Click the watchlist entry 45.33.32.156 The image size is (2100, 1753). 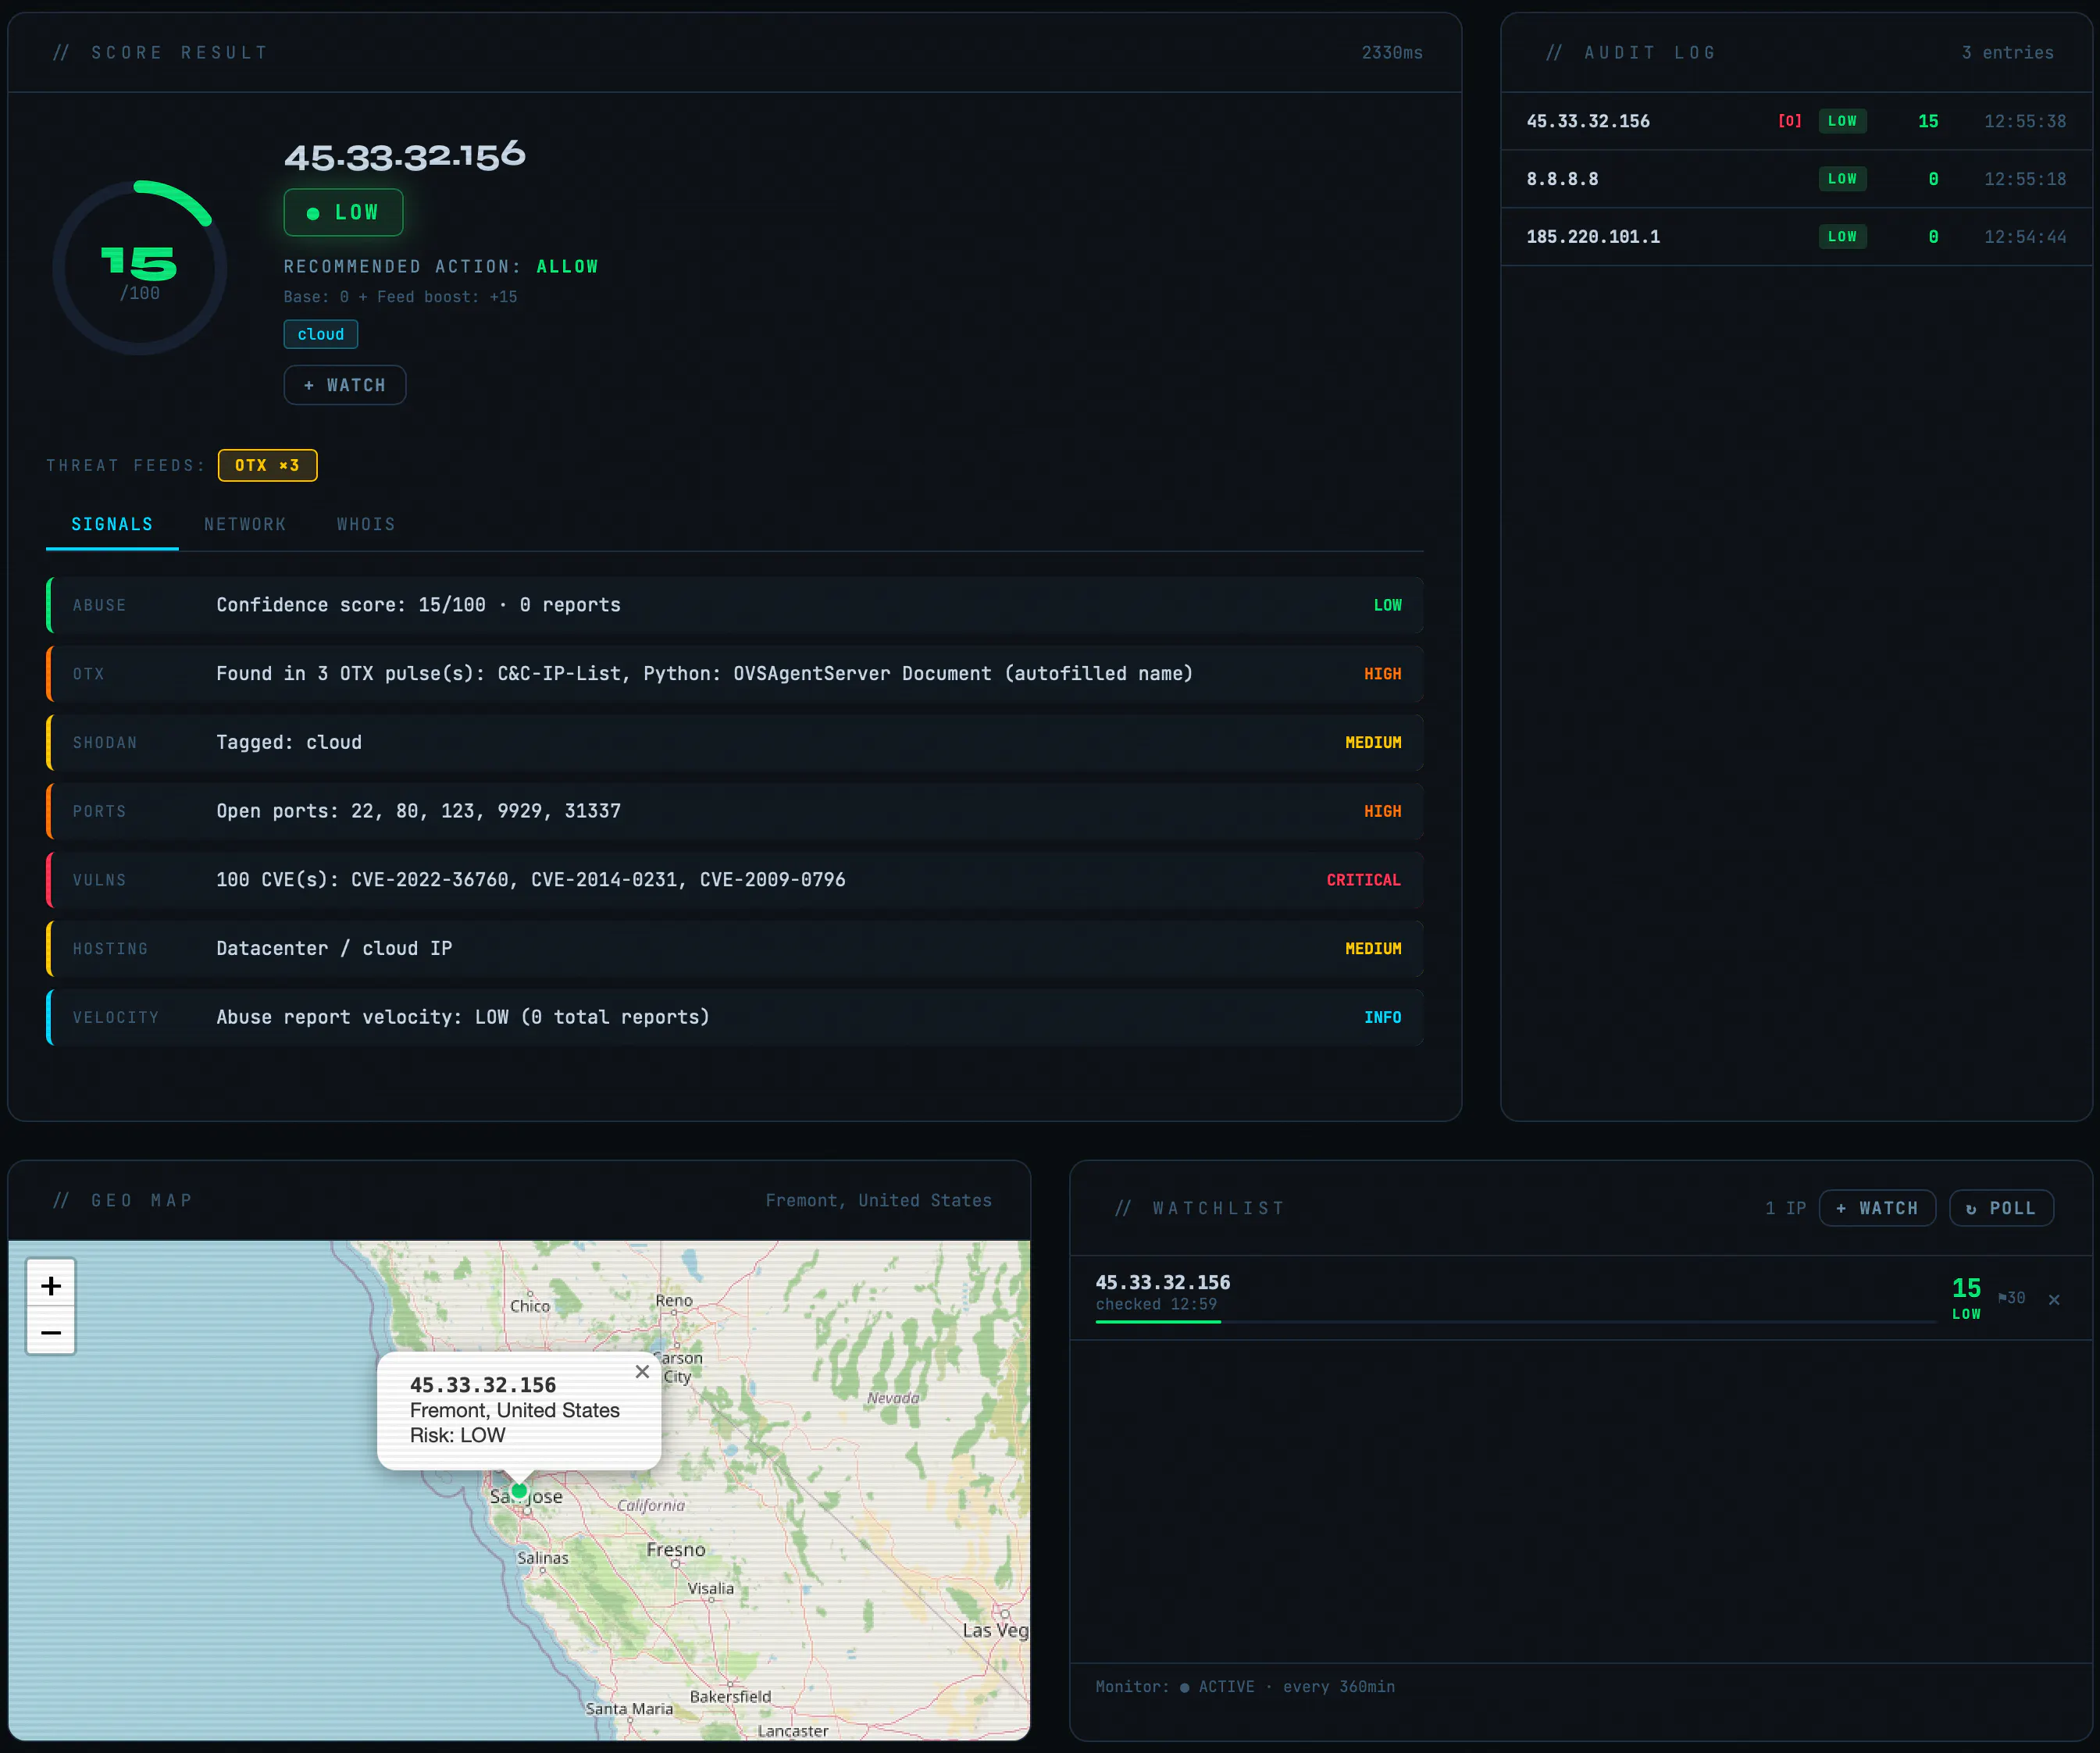point(1581,1298)
